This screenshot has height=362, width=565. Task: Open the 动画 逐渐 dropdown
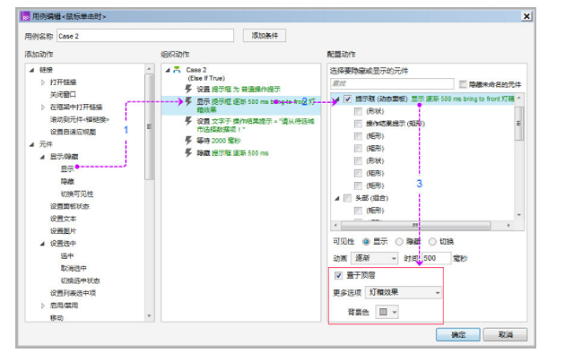click(374, 258)
